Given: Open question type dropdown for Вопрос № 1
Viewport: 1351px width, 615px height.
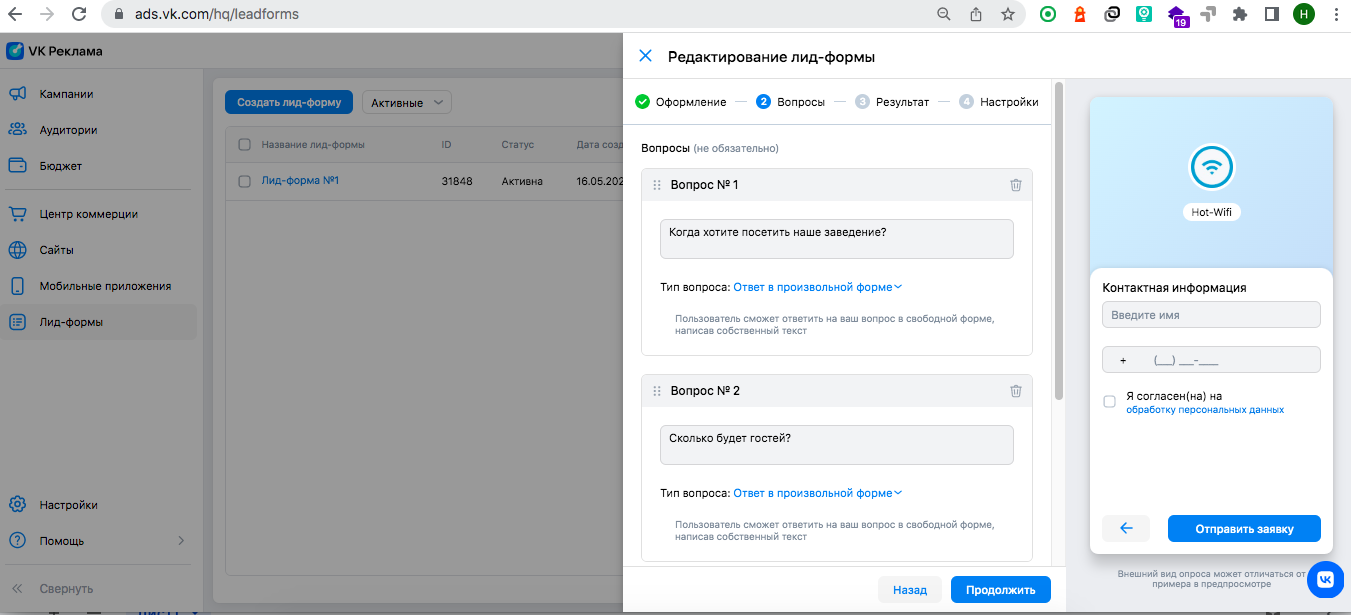Looking at the screenshot, I should pyautogui.click(x=818, y=287).
